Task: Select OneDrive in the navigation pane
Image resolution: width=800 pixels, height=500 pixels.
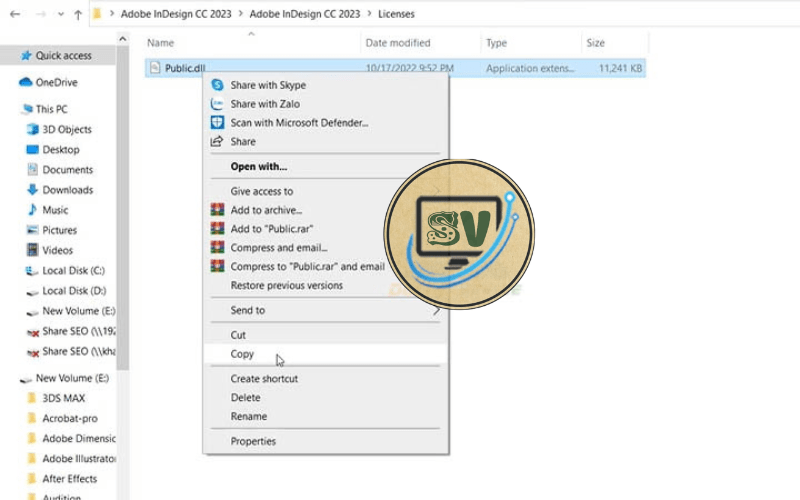Action: [58, 83]
